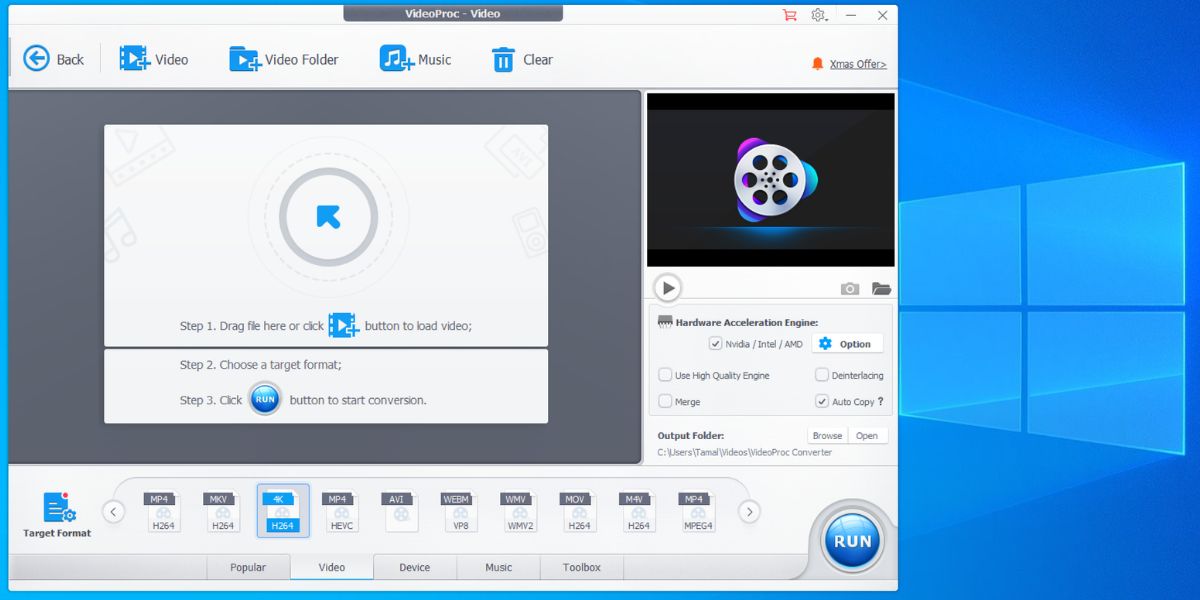
Task: Clear the loaded media list
Action: 521,59
